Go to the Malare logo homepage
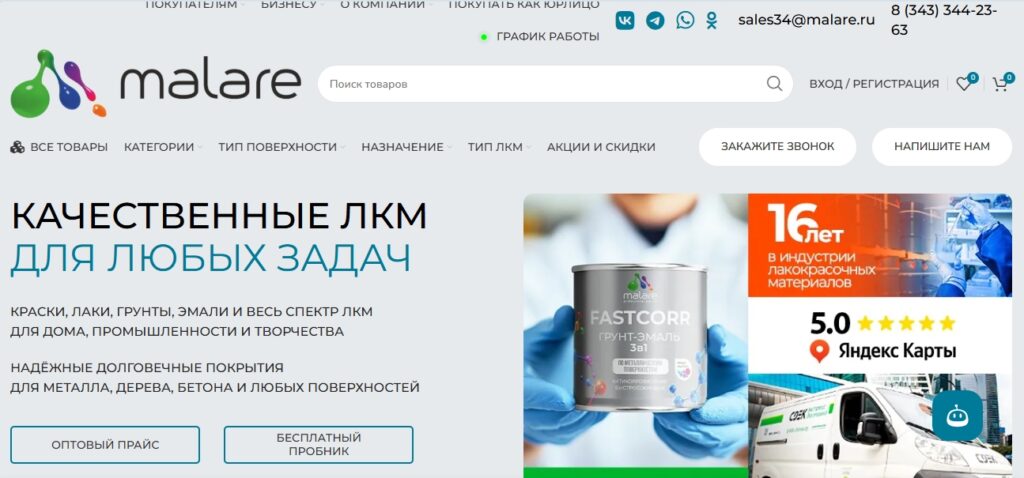Image resolution: width=1024 pixels, height=478 pixels. coord(155,84)
